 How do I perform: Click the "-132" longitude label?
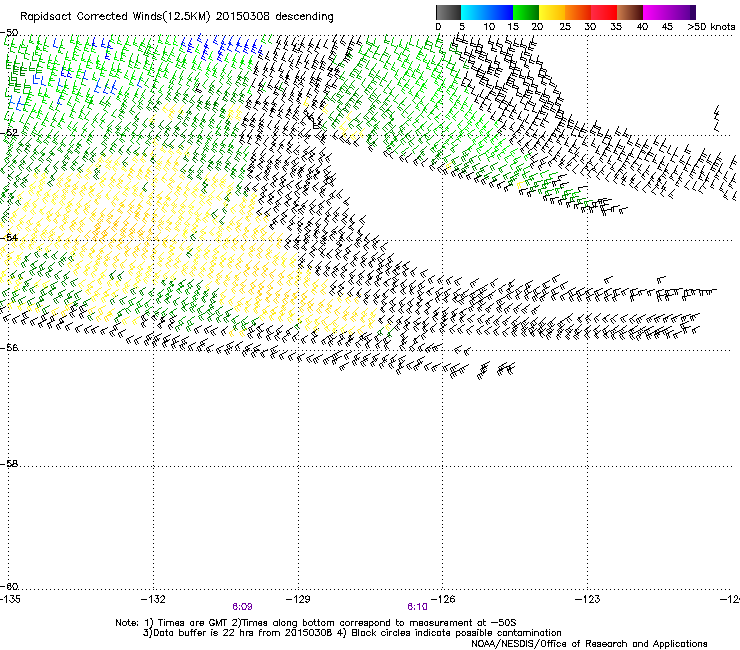tap(153, 599)
